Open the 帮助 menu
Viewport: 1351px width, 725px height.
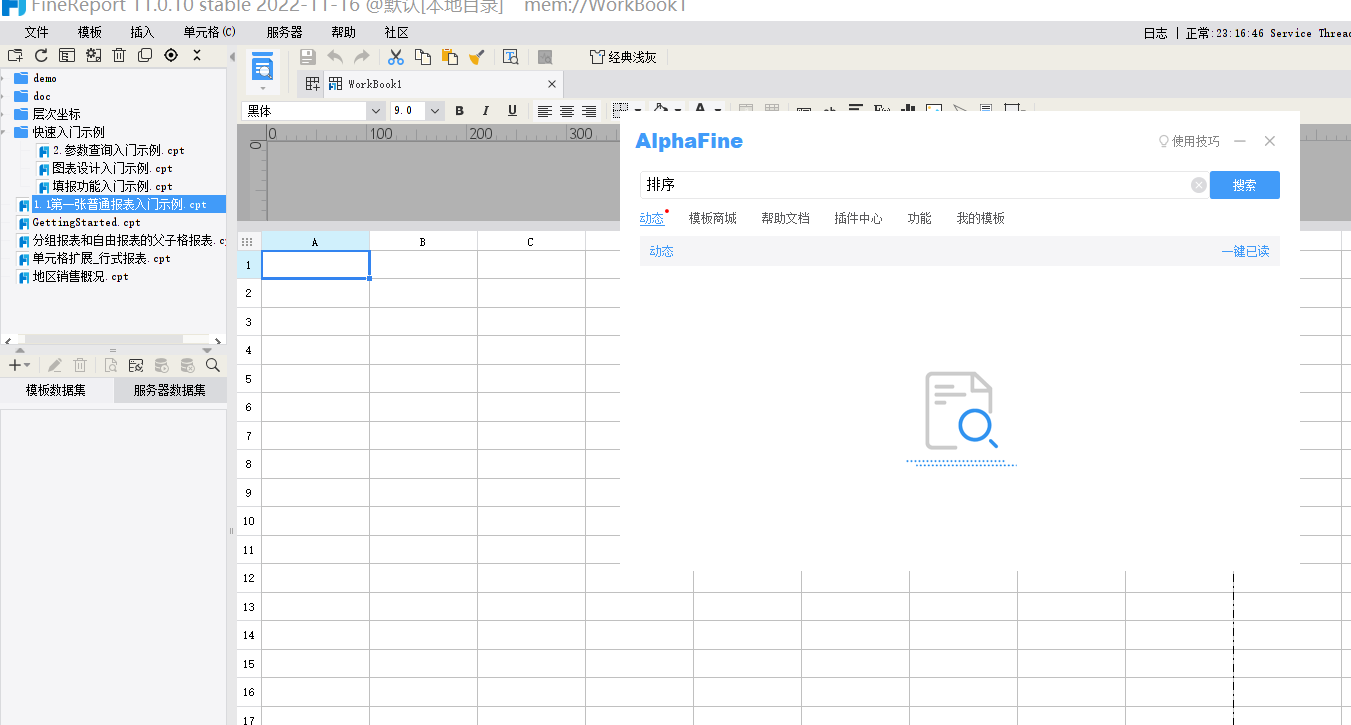click(343, 33)
